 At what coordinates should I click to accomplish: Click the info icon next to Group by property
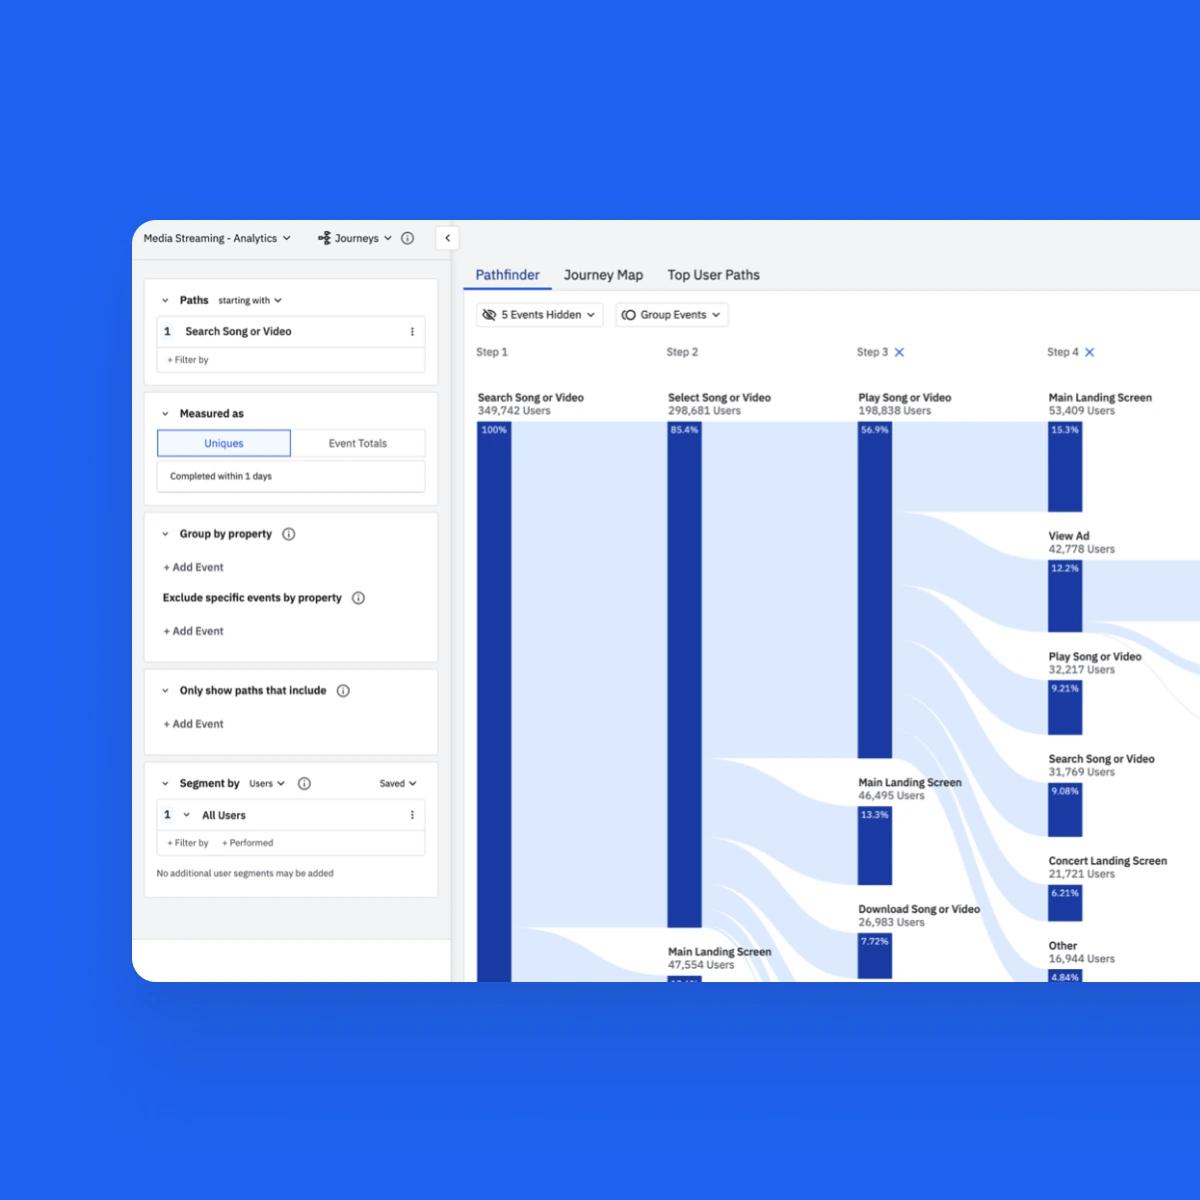pos(289,534)
